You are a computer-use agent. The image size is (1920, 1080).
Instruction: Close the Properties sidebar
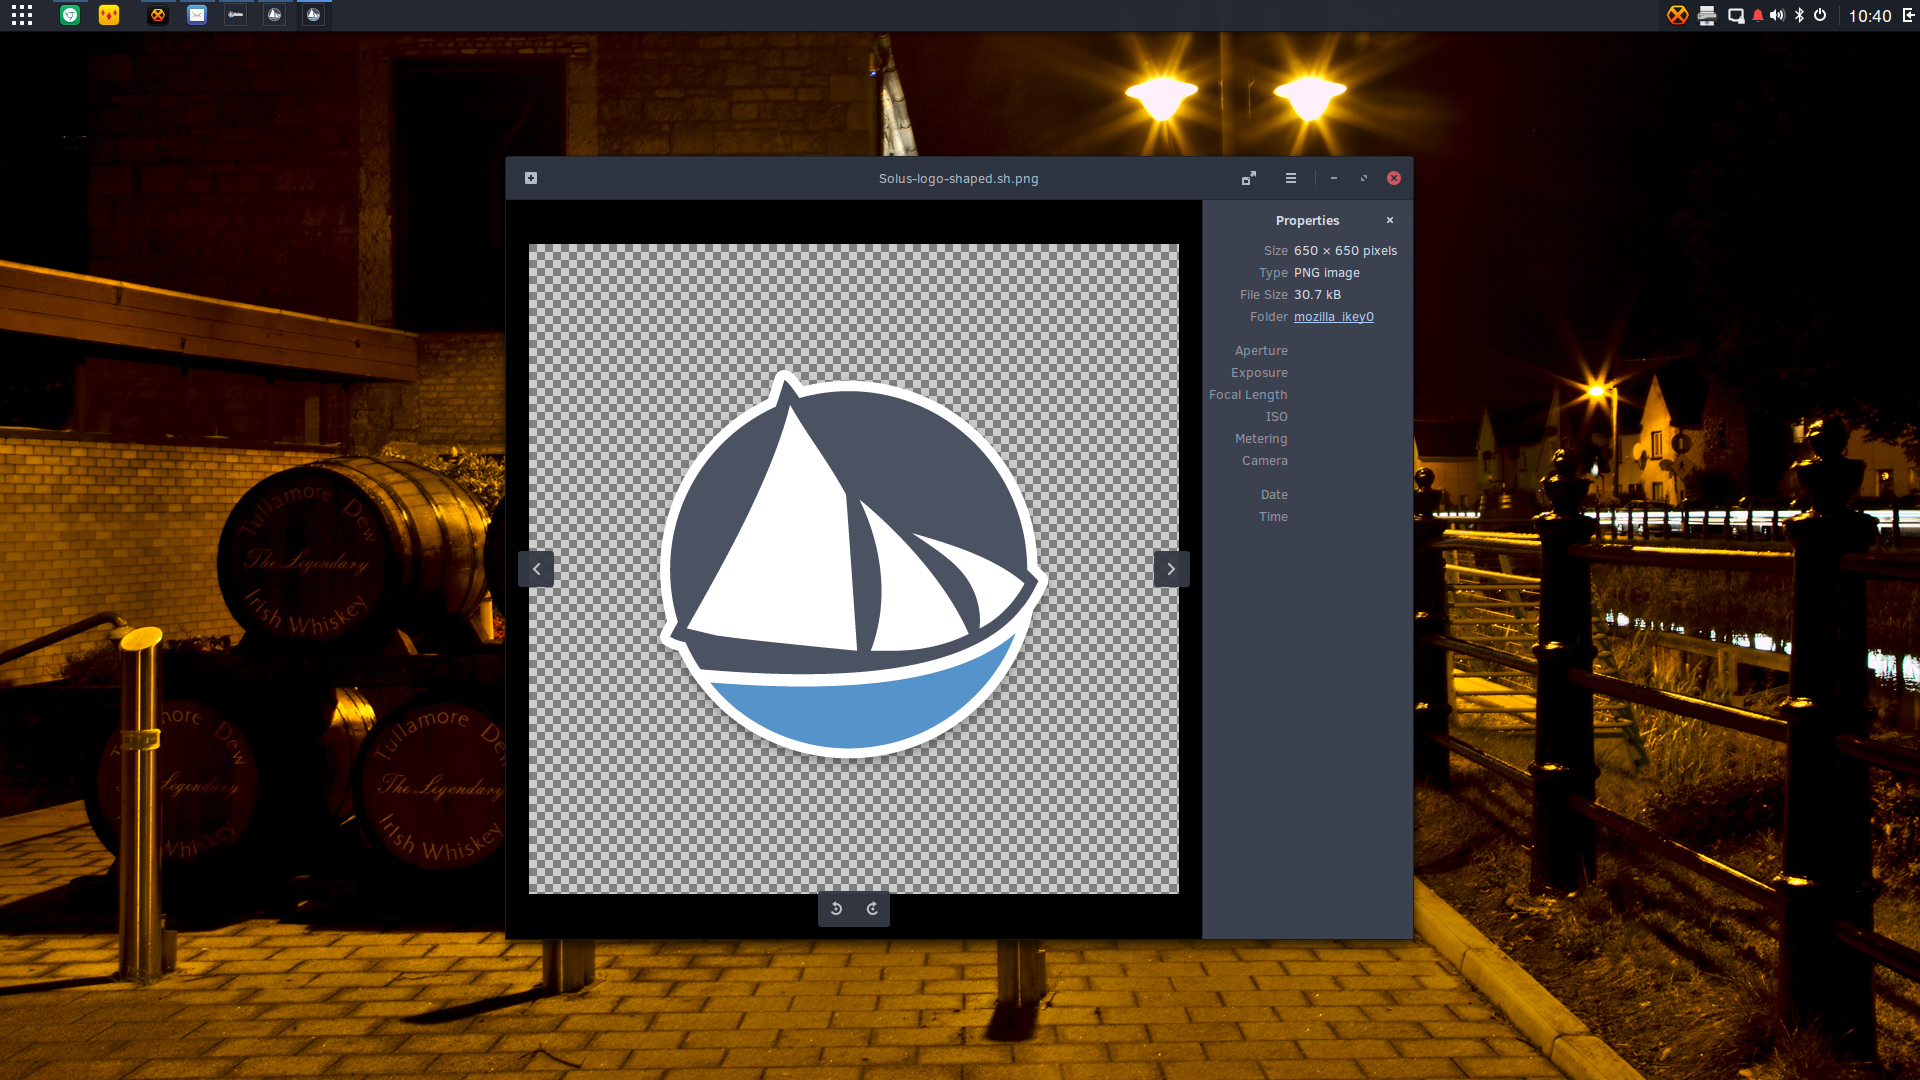point(1390,220)
